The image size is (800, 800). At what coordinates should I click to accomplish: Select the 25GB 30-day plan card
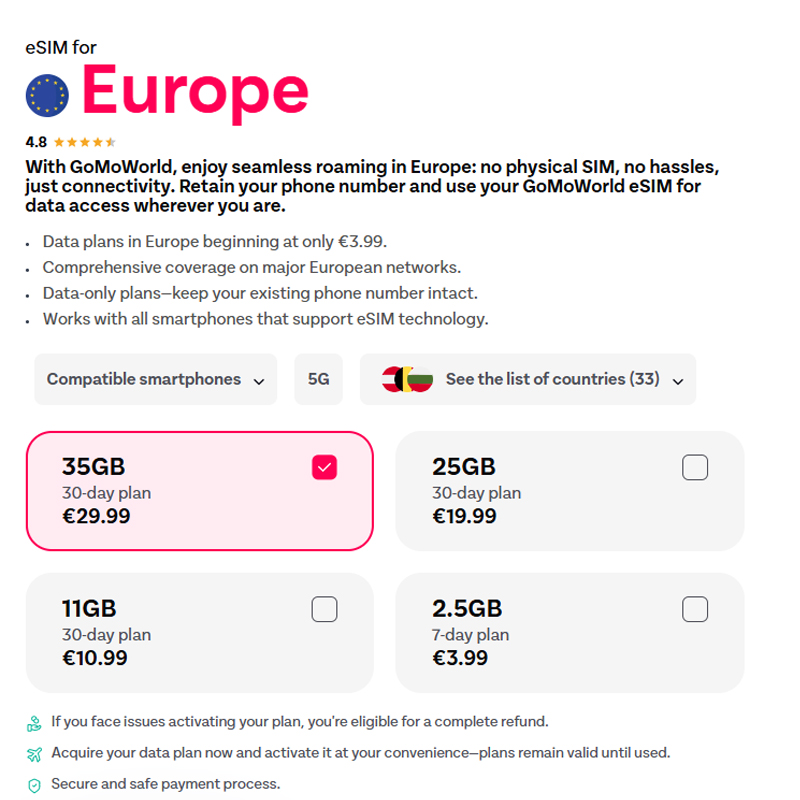point(569,491)
